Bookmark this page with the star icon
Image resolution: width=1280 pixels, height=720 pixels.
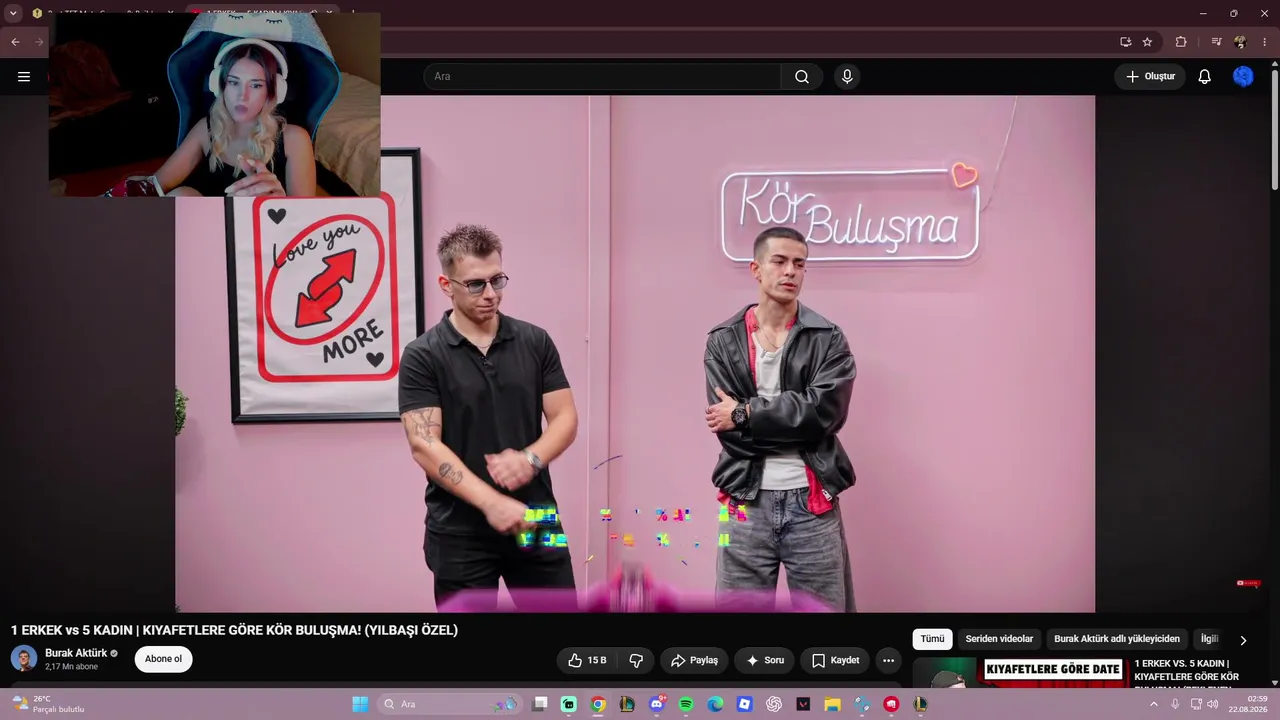point(1147,42)
